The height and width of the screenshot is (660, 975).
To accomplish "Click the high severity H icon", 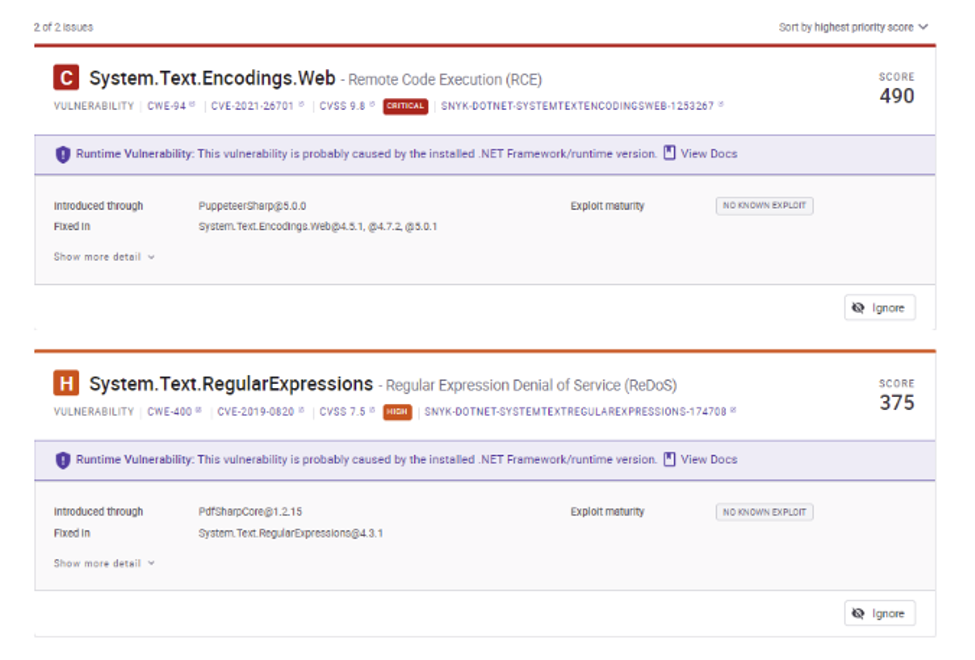I will 66,384.
